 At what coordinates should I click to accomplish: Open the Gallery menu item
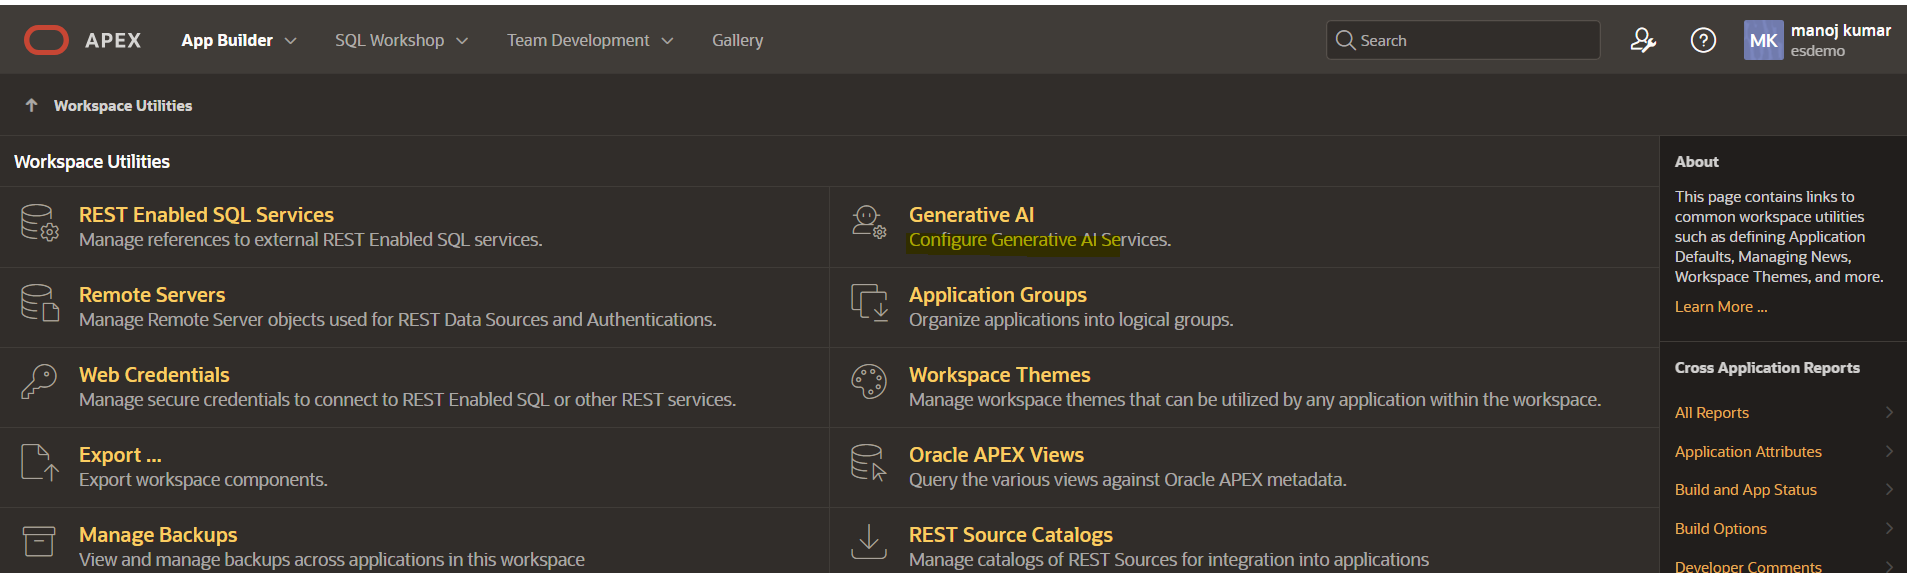[737, 40]
